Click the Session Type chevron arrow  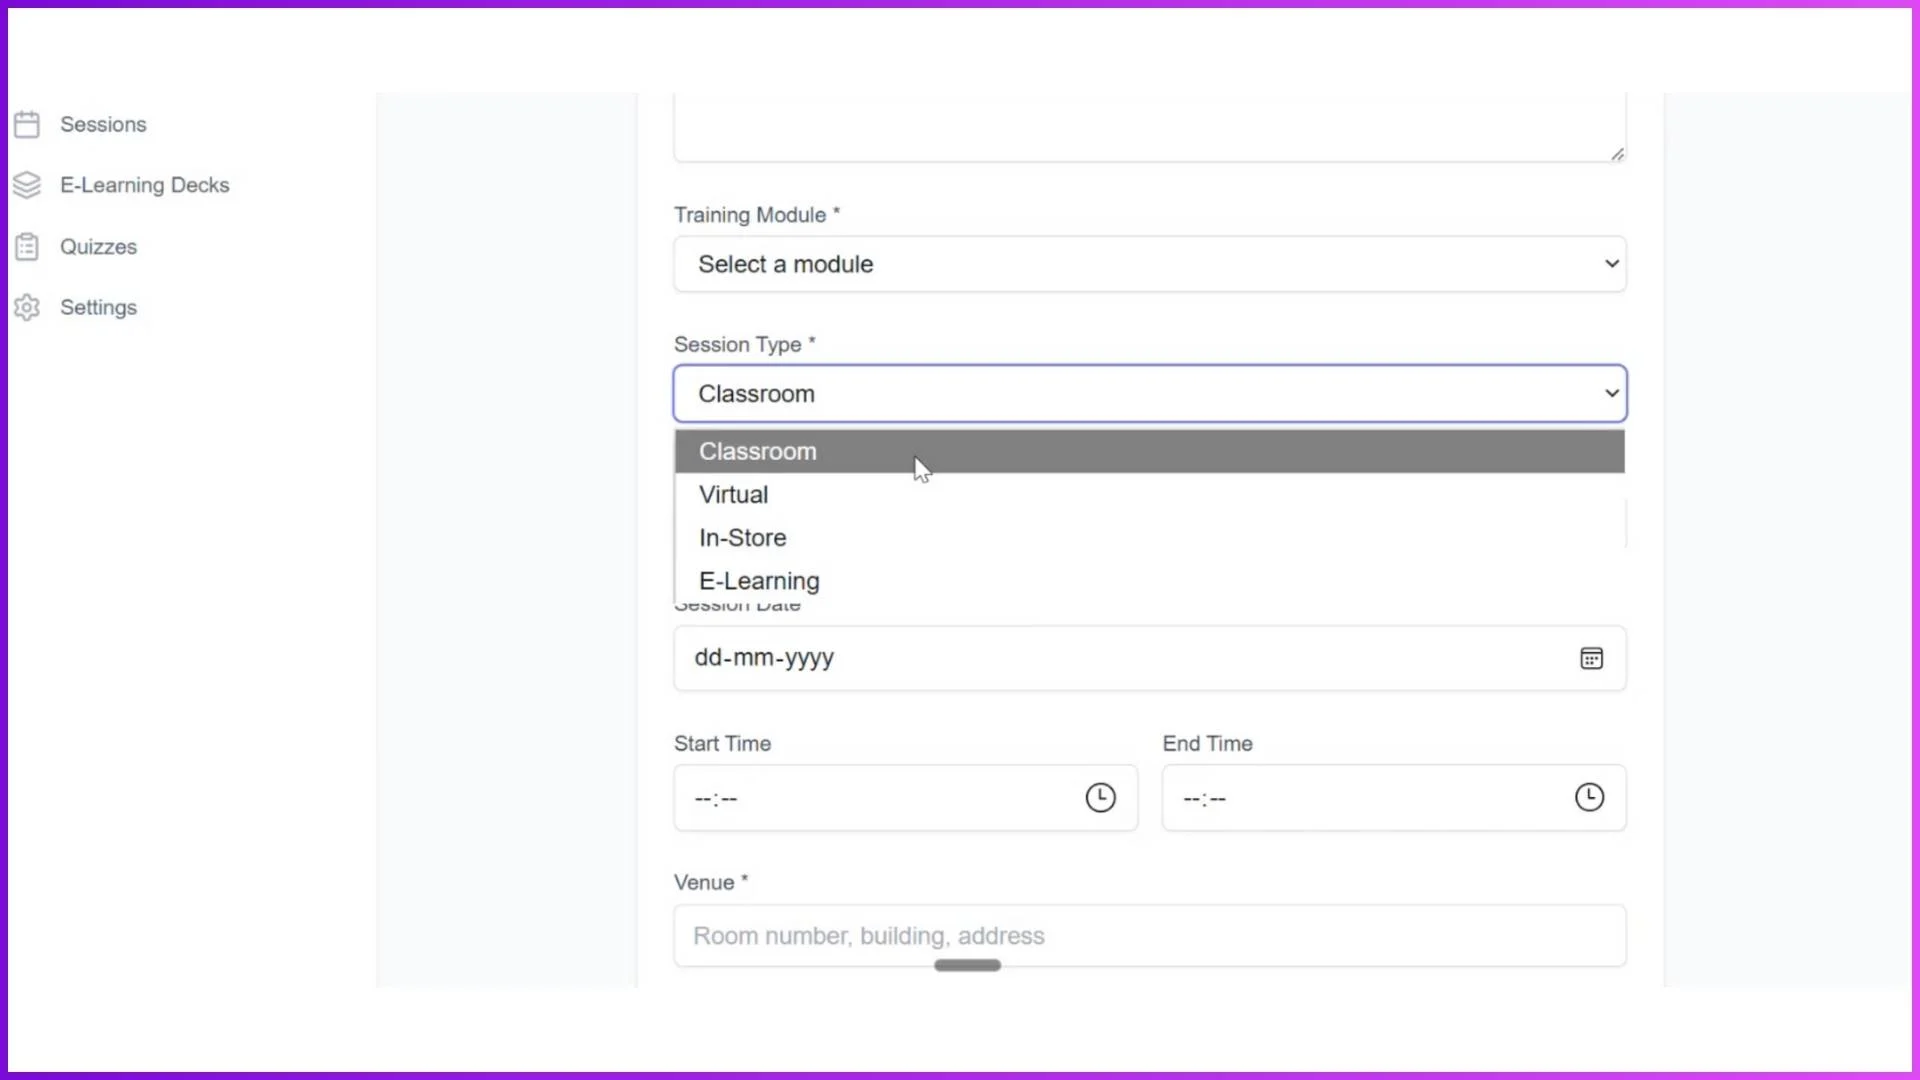(1611, 393)
